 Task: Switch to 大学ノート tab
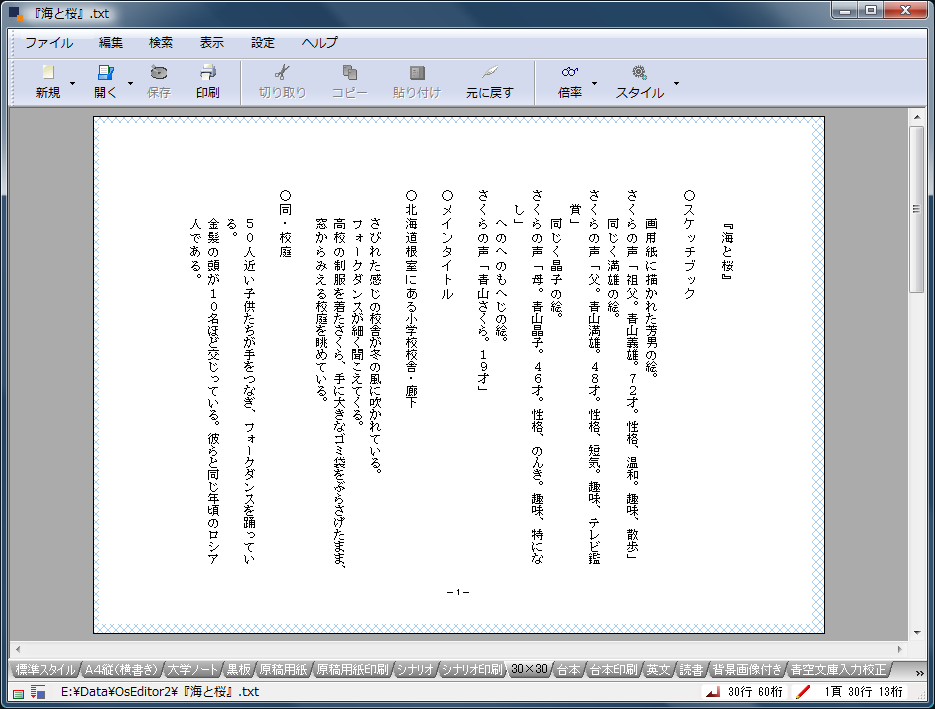coord(192,670)
